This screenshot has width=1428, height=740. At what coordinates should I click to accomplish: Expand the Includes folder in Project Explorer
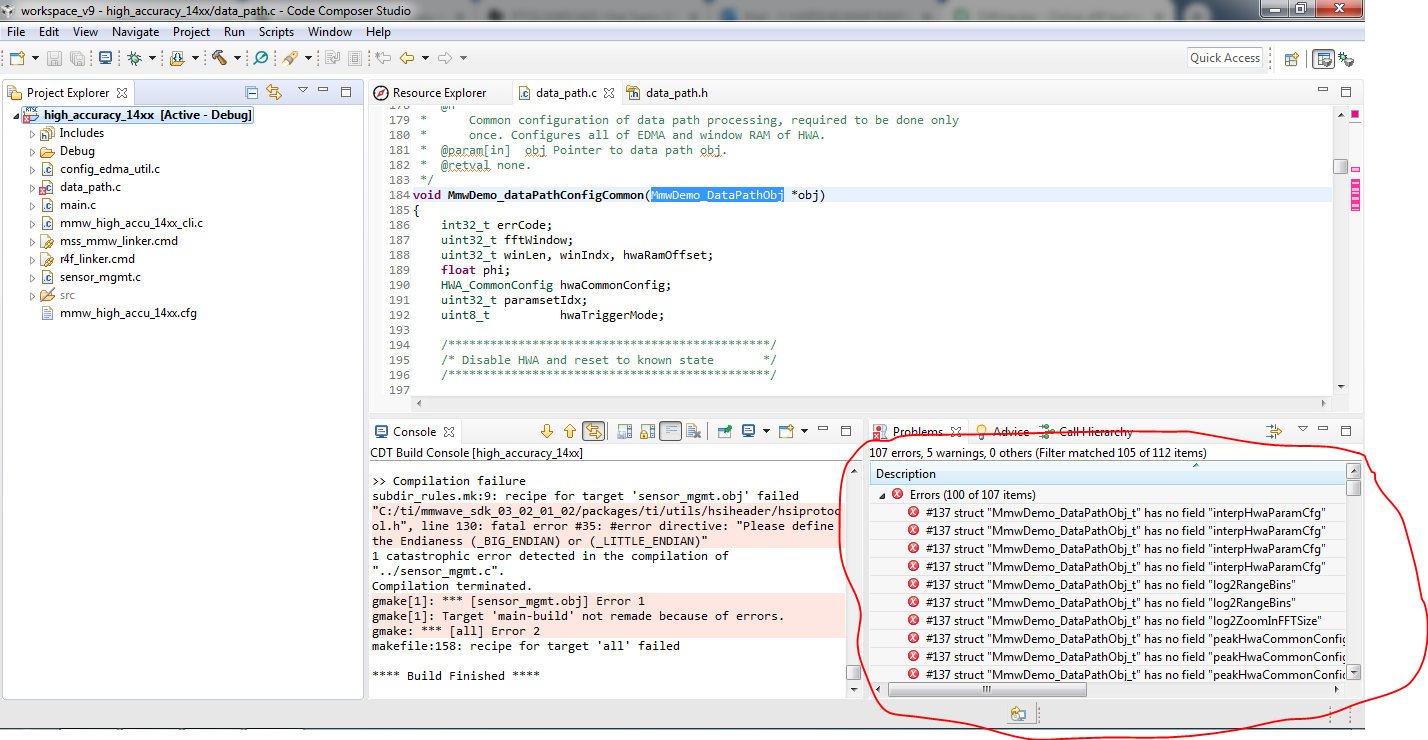tap(31, 132)
